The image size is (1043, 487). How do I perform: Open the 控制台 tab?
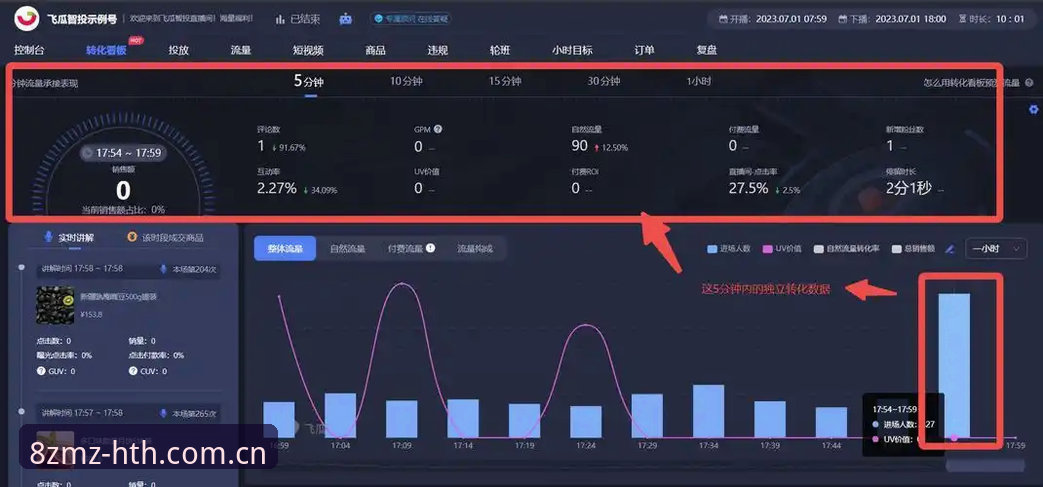point(29,50)
